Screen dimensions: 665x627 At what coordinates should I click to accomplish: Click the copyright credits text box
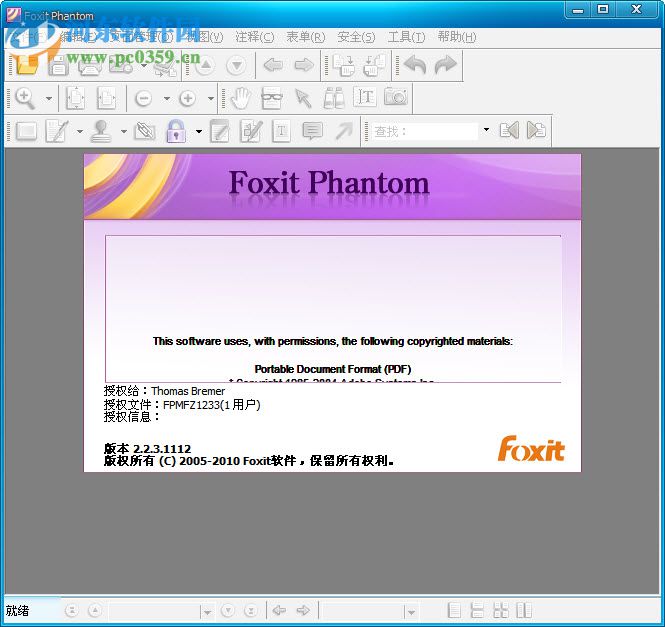click(x=333, y=309)
